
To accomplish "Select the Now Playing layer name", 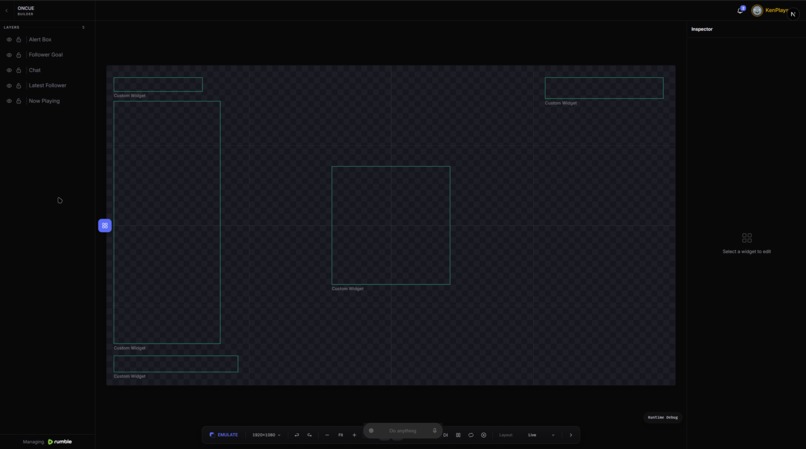I will (44, 101).
